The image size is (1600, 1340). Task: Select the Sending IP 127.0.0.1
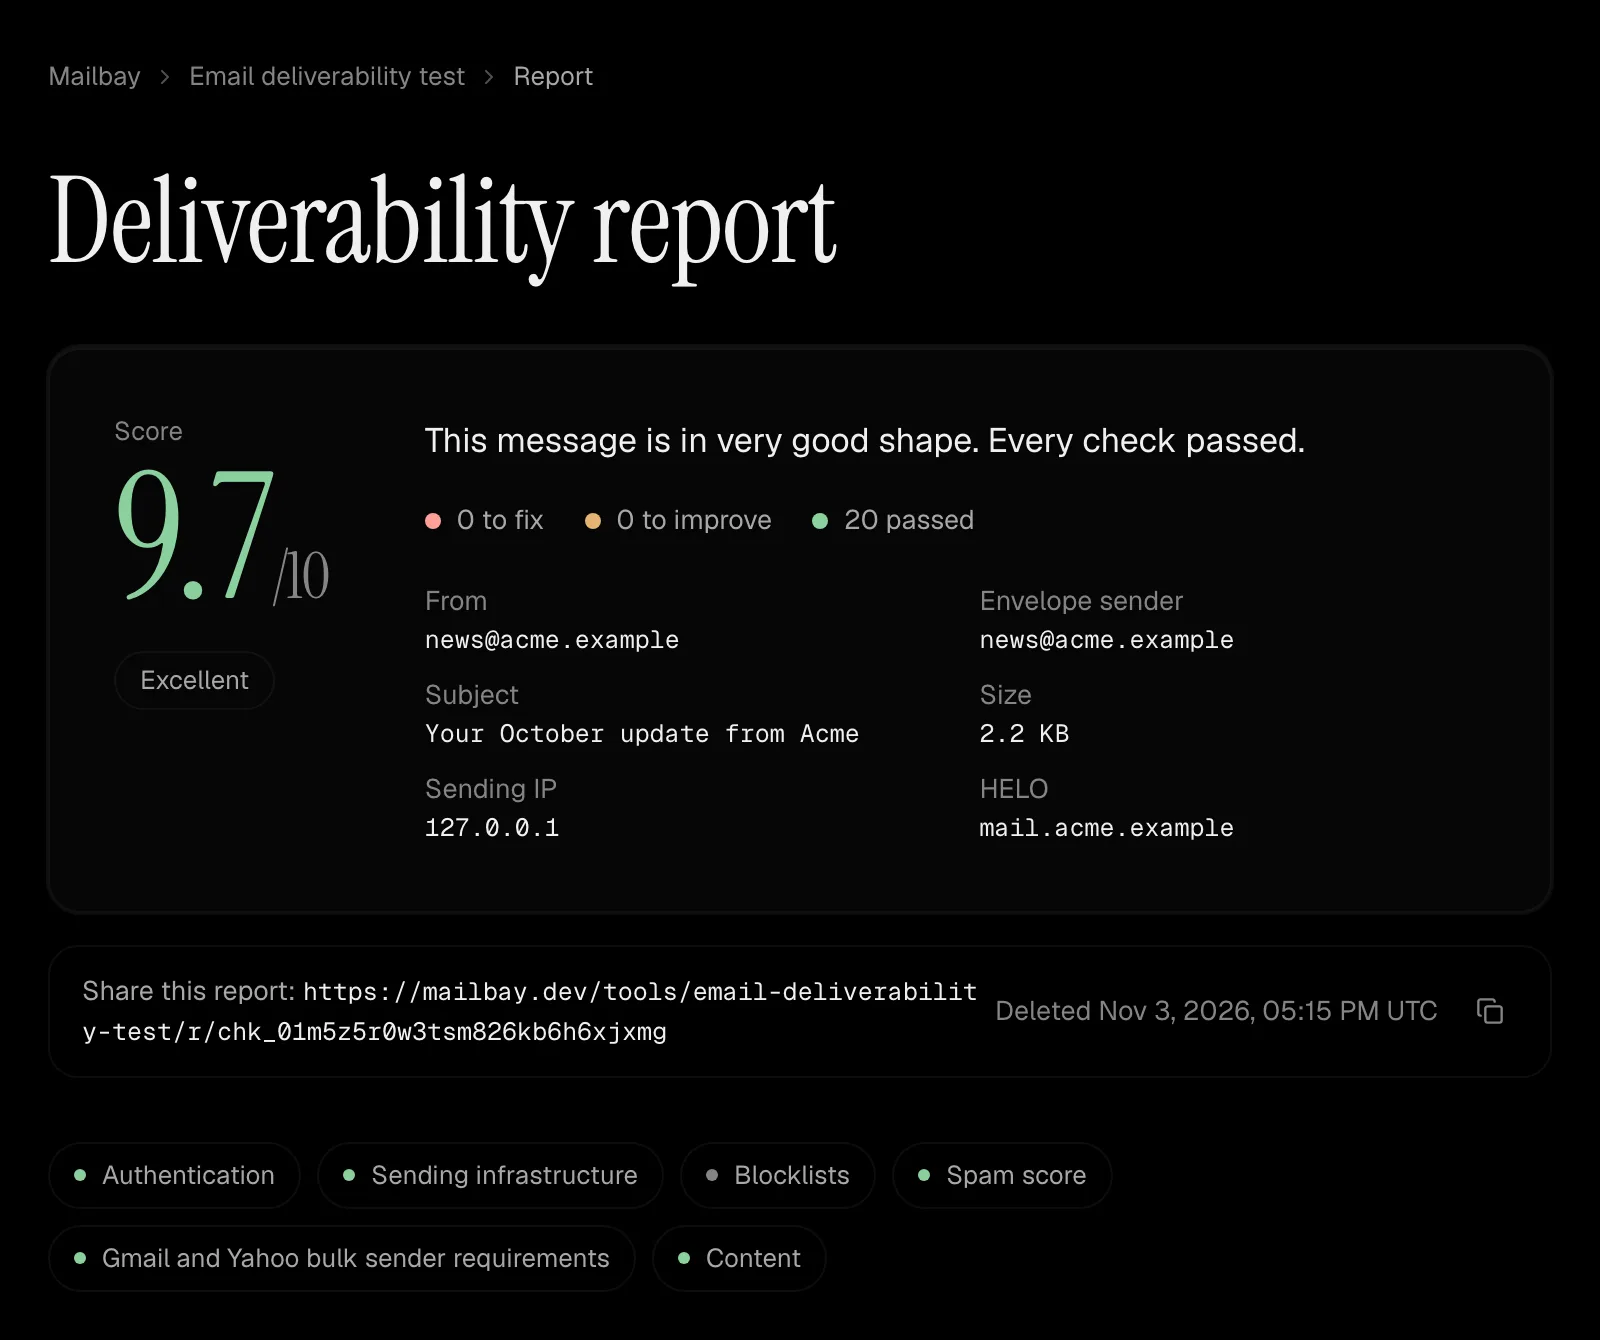click(492, 828)
